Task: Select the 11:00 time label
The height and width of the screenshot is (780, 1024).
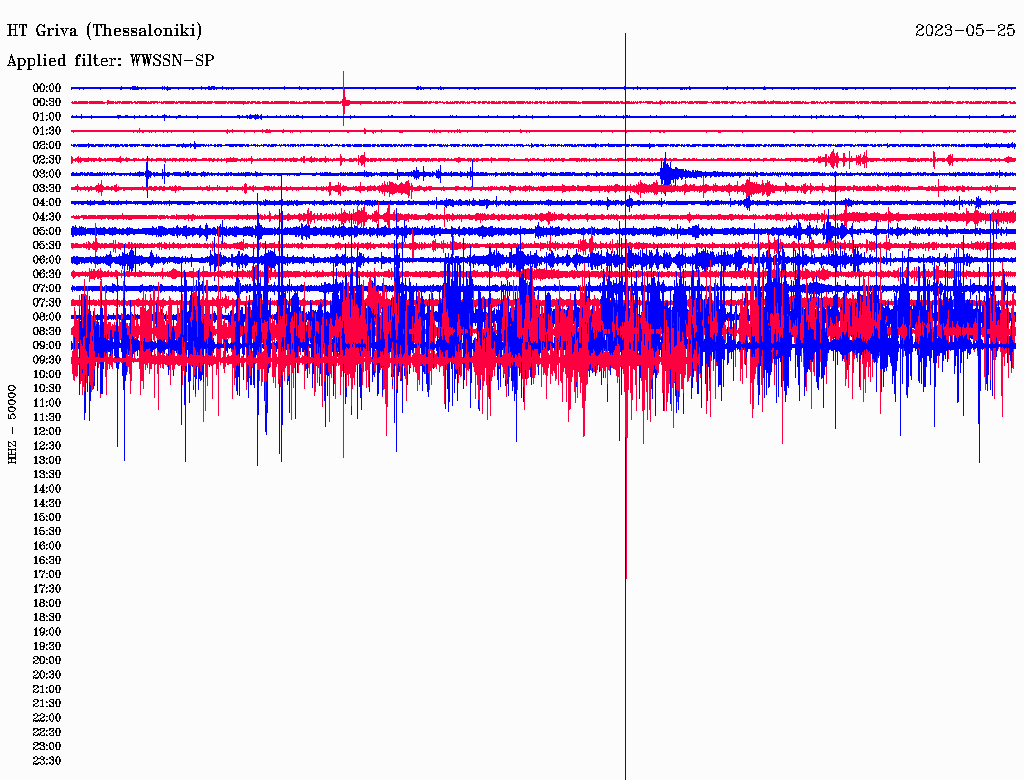Action: [x=47, y=403]
